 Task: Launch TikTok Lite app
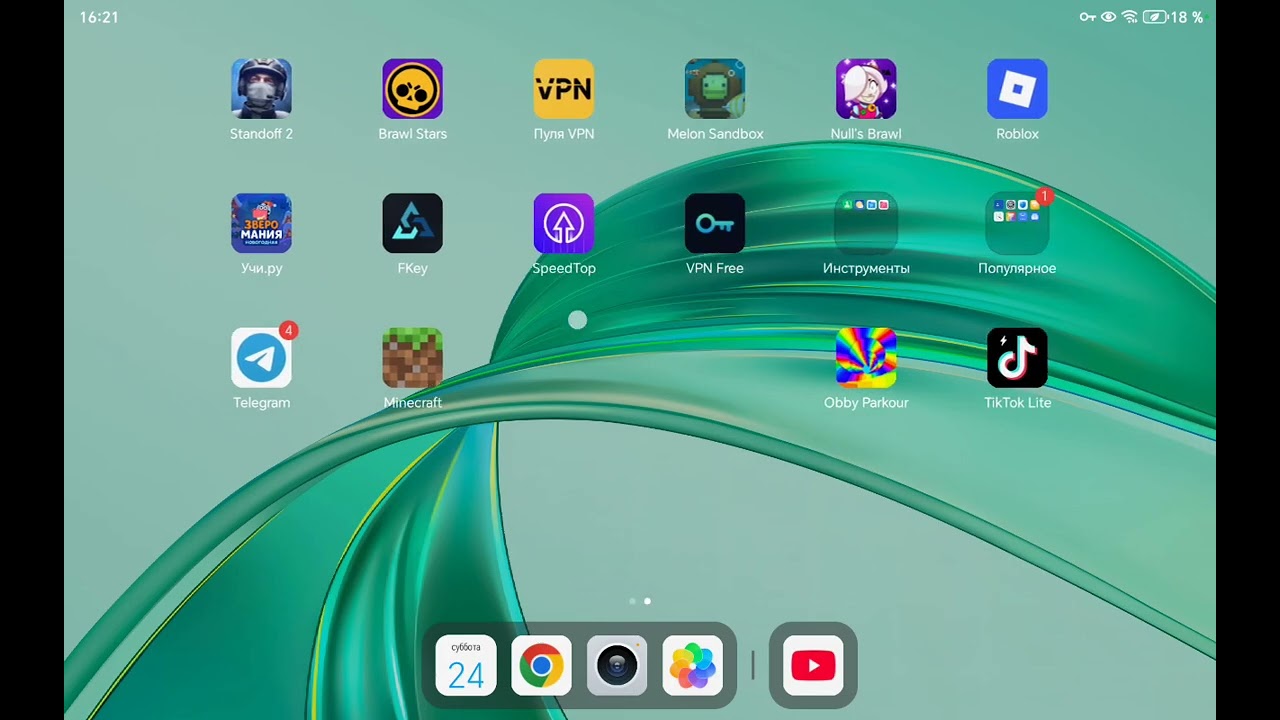[x=1017, y=358]
